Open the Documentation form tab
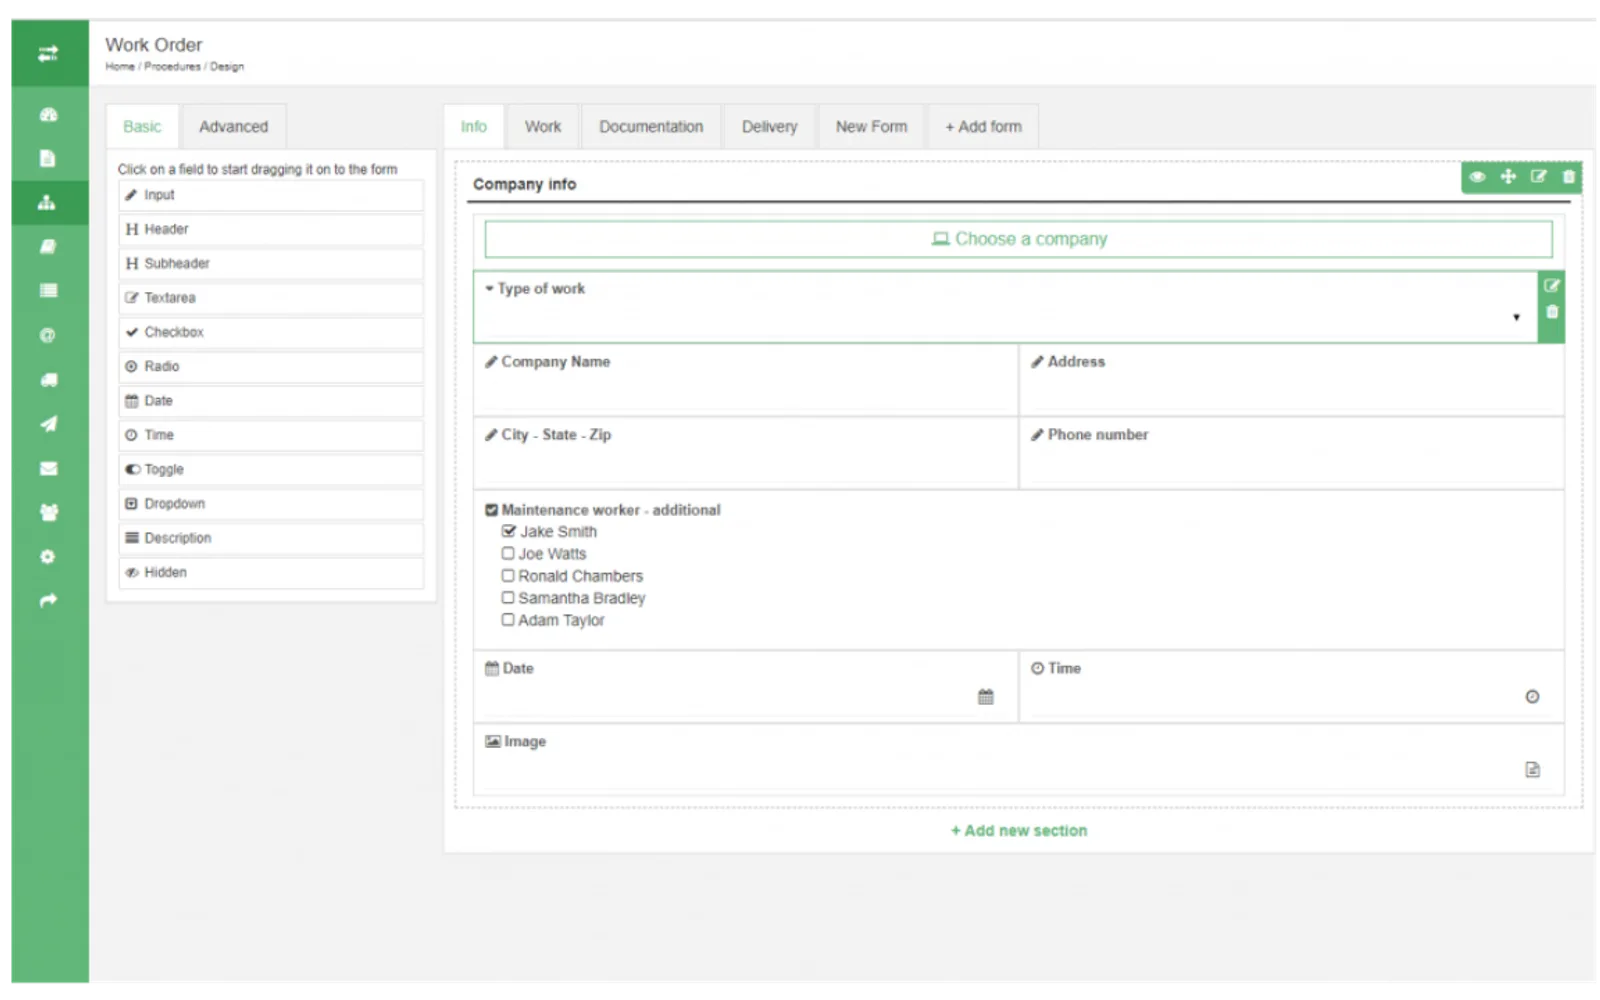This screenshot has height=1000, width=1600. [x=651, y=127]
